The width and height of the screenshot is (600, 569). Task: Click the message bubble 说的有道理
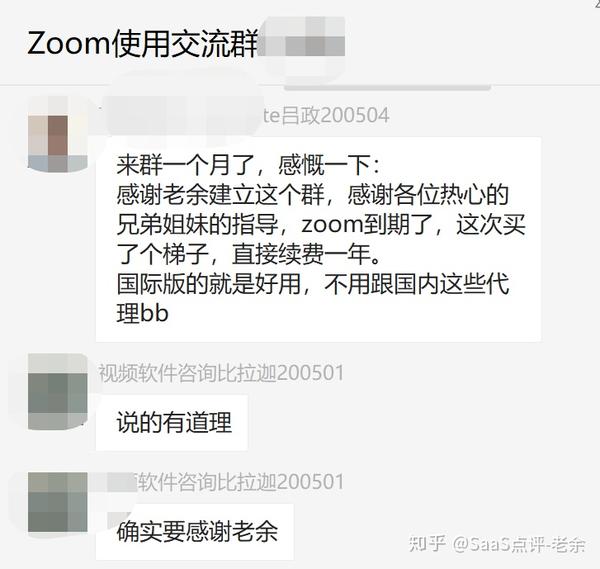[x=172, y=422]
